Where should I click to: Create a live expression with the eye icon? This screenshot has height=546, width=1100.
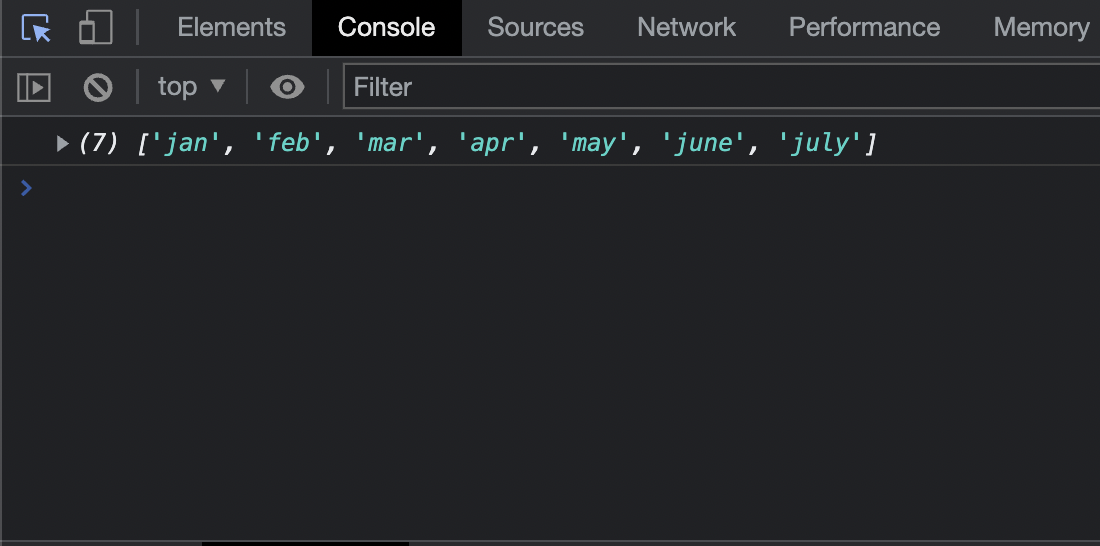tap(288, 87)
